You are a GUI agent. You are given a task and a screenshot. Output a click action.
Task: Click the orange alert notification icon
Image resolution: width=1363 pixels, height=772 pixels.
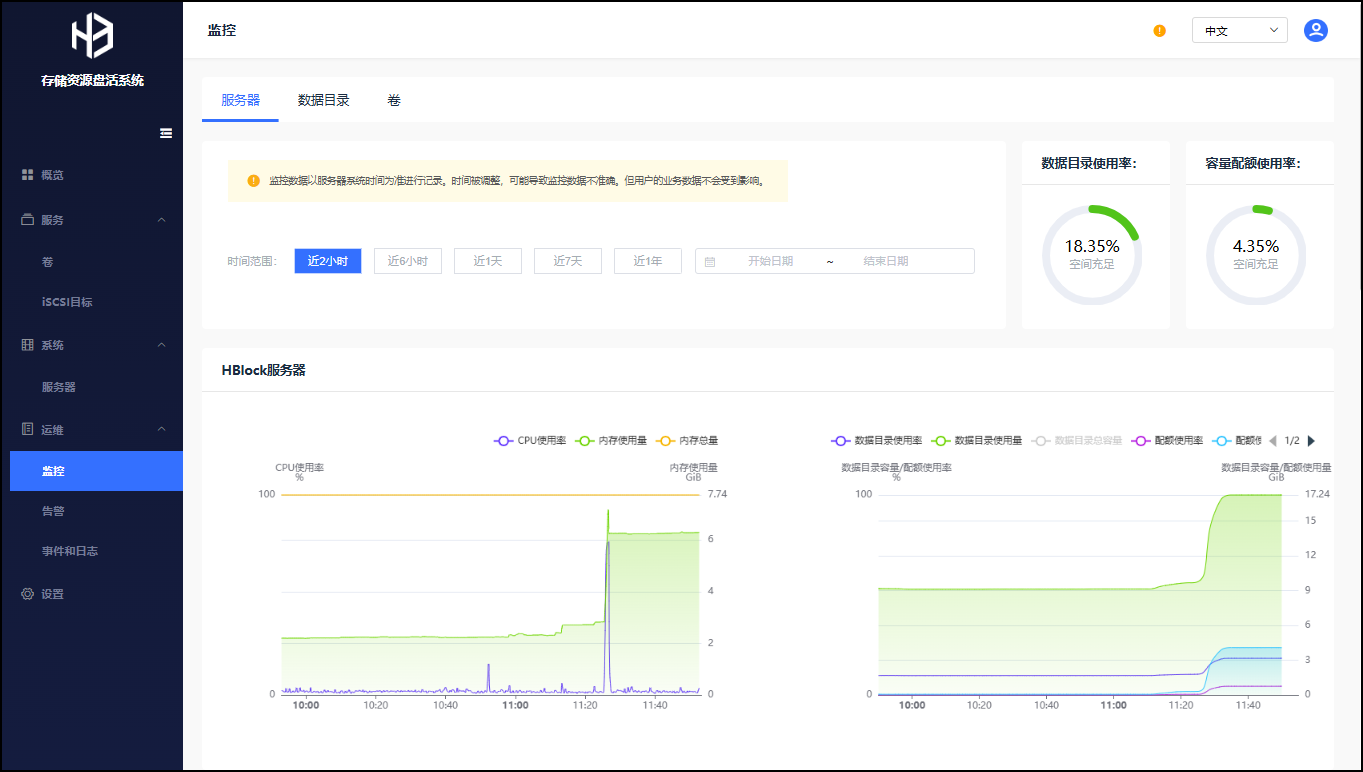pos(1159,31)
